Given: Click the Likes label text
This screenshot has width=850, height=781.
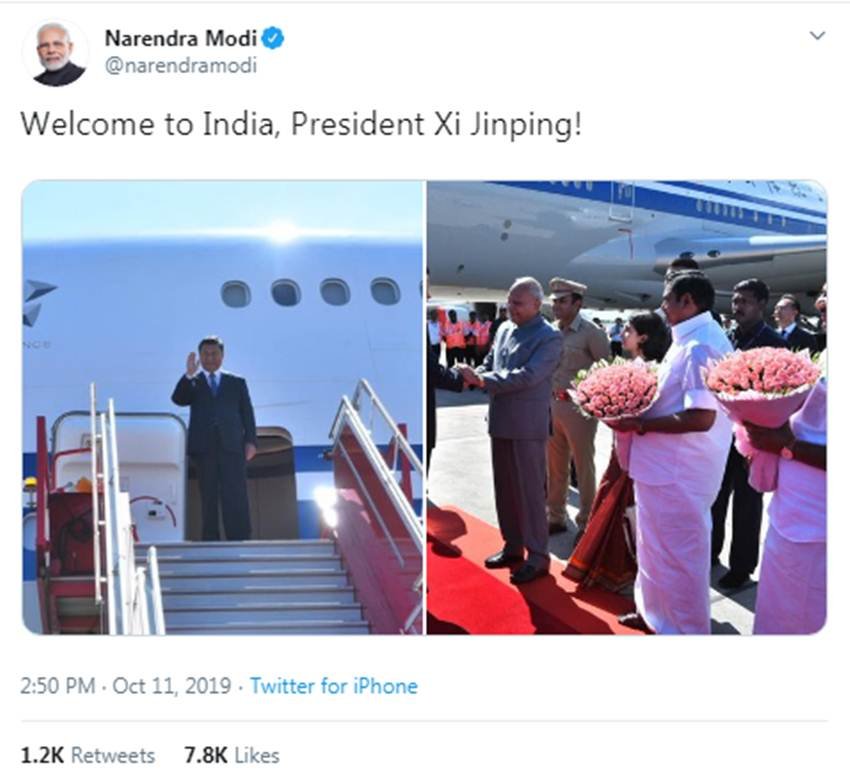Looking at the screenshot, I should 257,756.
